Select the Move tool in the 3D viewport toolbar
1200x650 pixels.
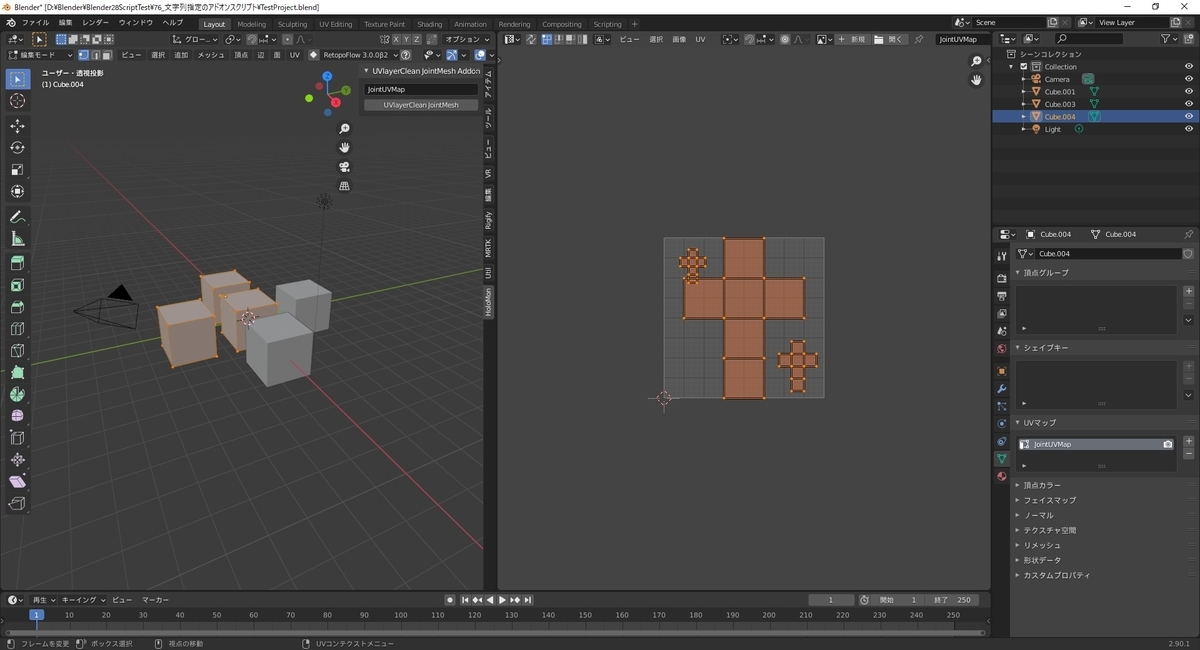pos(17,126)
